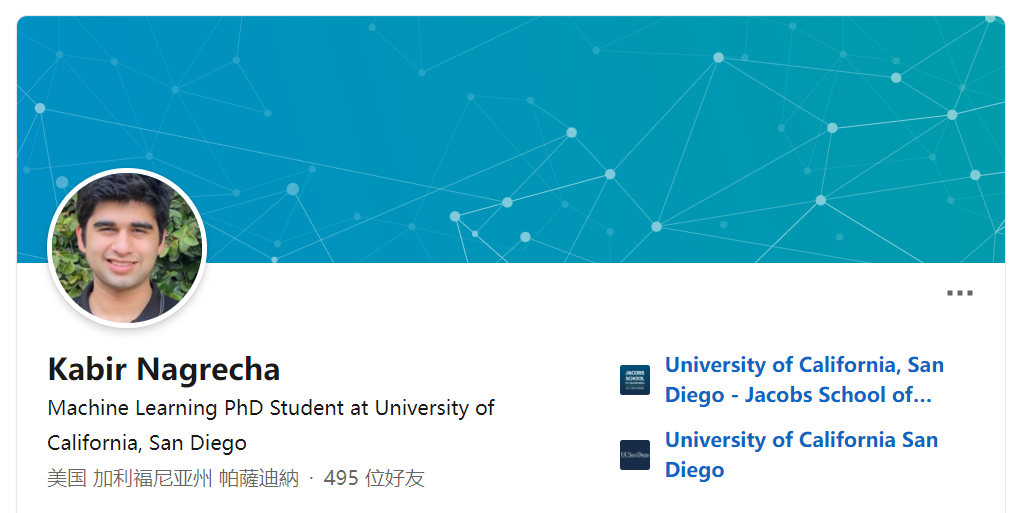This screenshot has width=1012, height=513.
Task: Click the dot separator before 495 位好友
Action: pos(311,479)
